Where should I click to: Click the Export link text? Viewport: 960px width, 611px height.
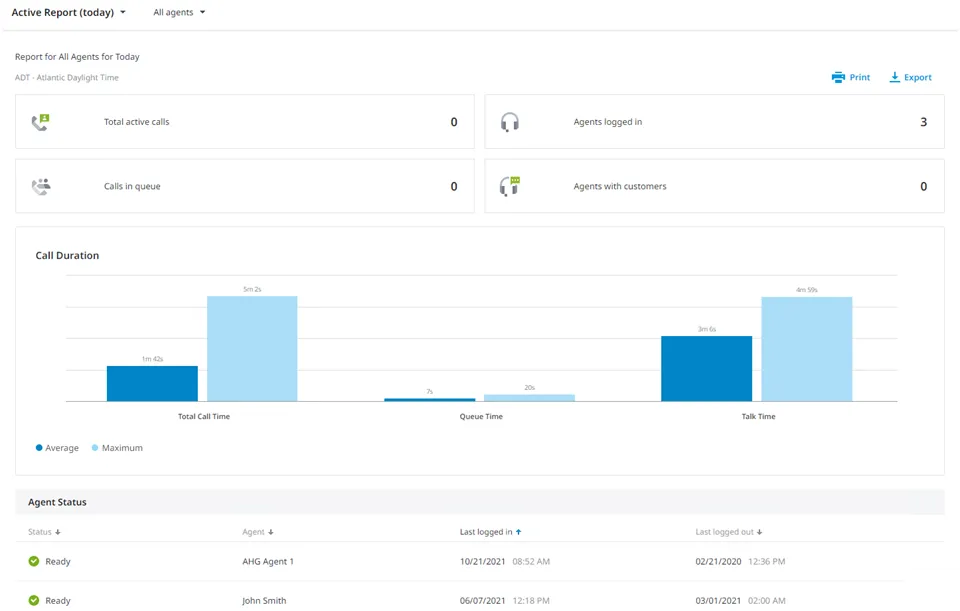(918, 77)
